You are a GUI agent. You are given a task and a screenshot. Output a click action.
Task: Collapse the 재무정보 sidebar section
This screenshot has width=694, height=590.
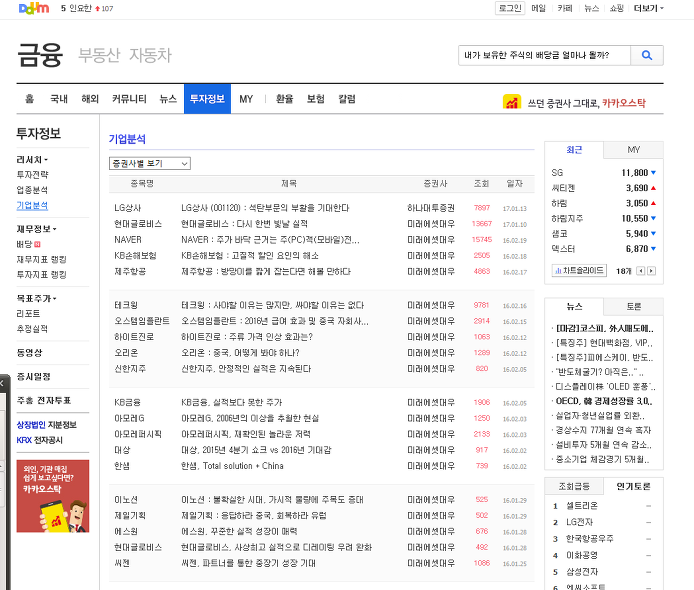(x=36, y=229)
